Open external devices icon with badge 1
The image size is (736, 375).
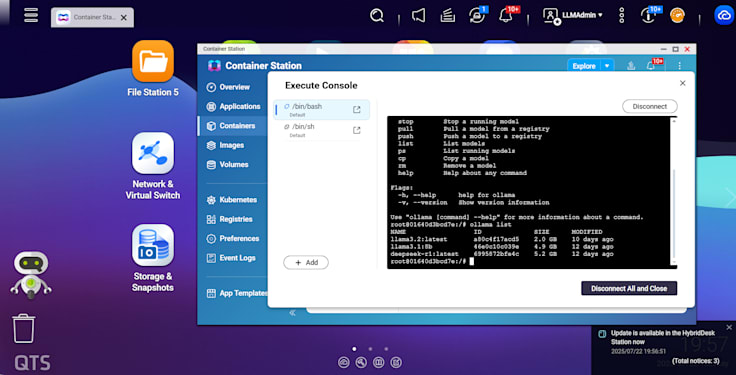coord(478,15)
